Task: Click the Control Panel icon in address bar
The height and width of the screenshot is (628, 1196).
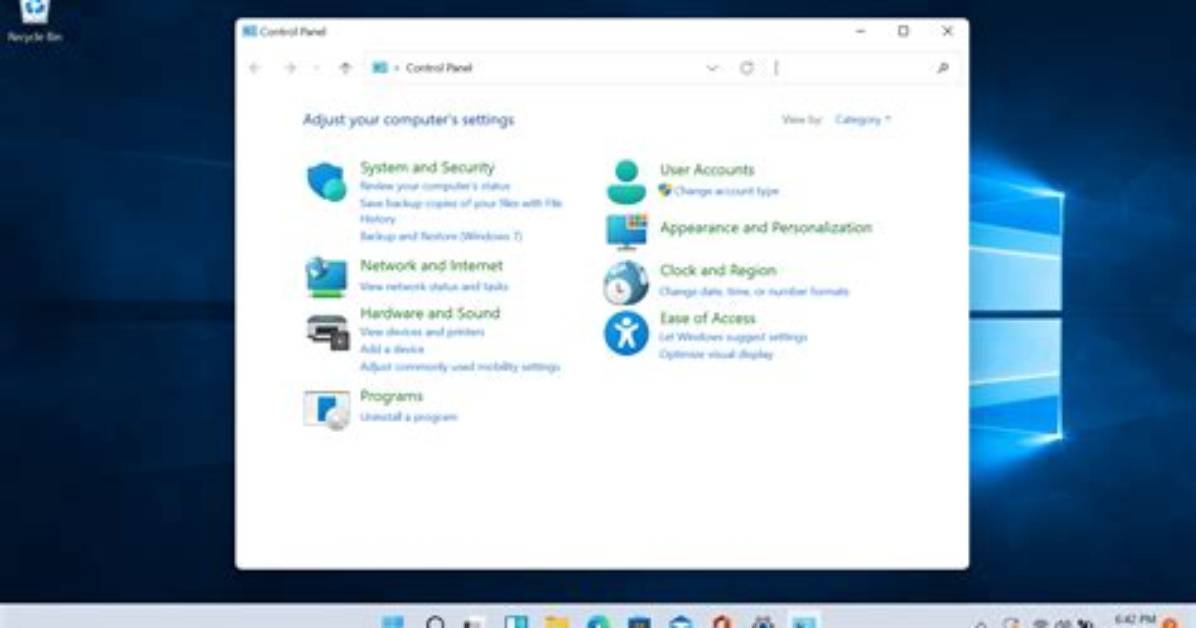Action: (x=379, y=68)
